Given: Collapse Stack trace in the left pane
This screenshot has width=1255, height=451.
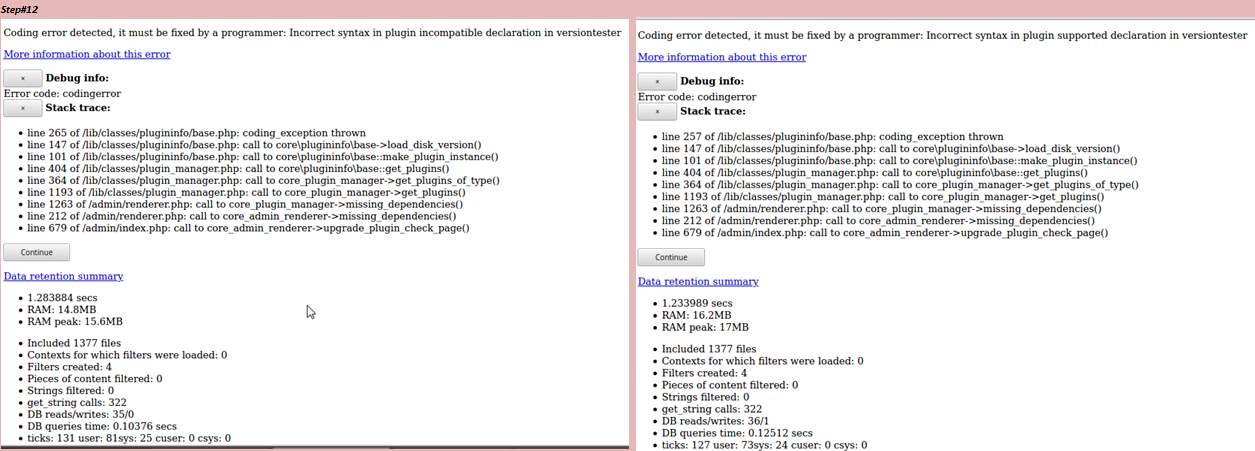Looking at the screenshot, I should click(x=23, y=108).
